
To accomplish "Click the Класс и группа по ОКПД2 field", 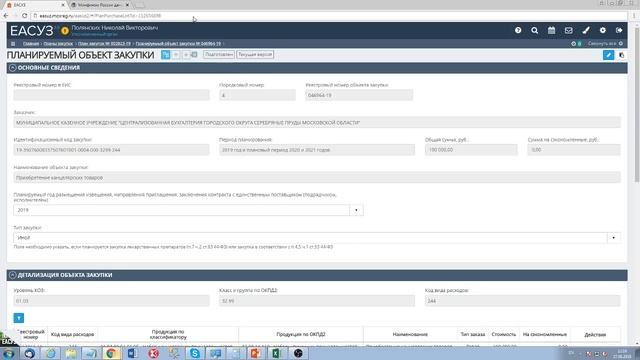I will coord(317,301).
